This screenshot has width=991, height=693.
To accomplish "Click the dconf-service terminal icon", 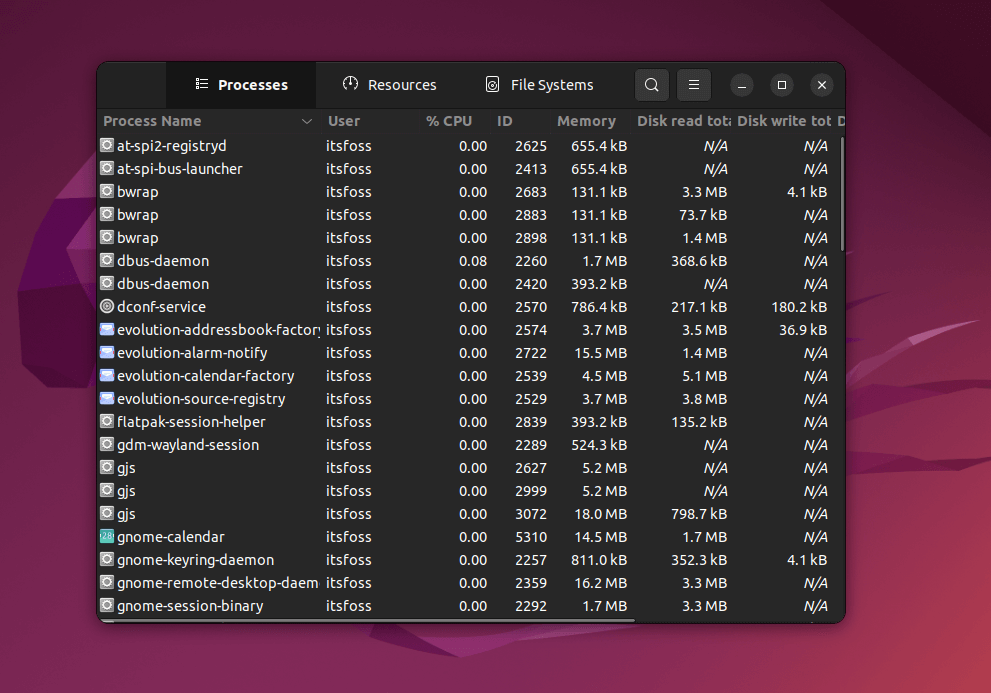I will click(x=107, y=306).
